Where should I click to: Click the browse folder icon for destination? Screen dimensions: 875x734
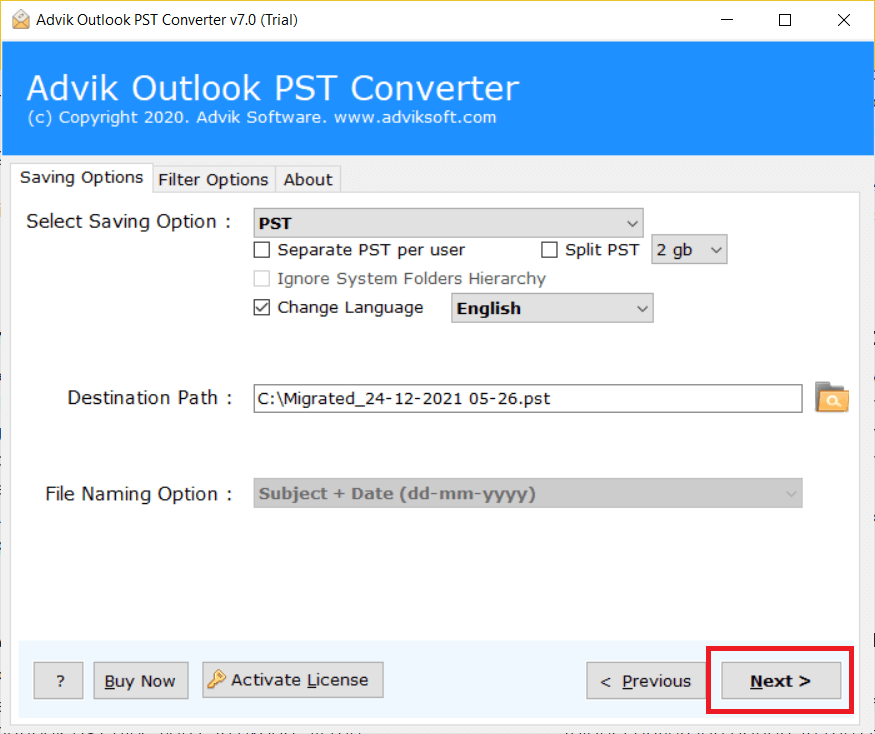(x=831, y=397)
